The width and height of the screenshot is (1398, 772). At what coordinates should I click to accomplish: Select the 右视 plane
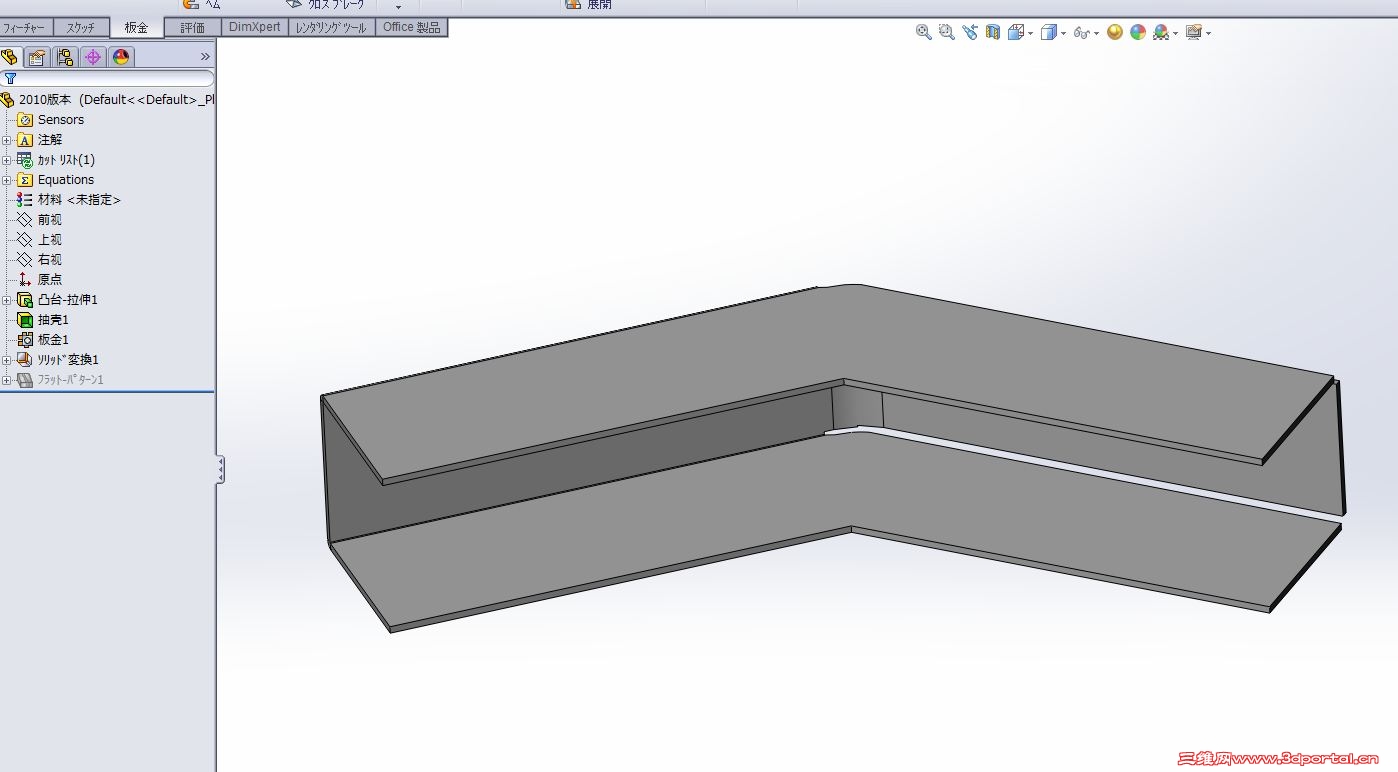pos(50,260)
